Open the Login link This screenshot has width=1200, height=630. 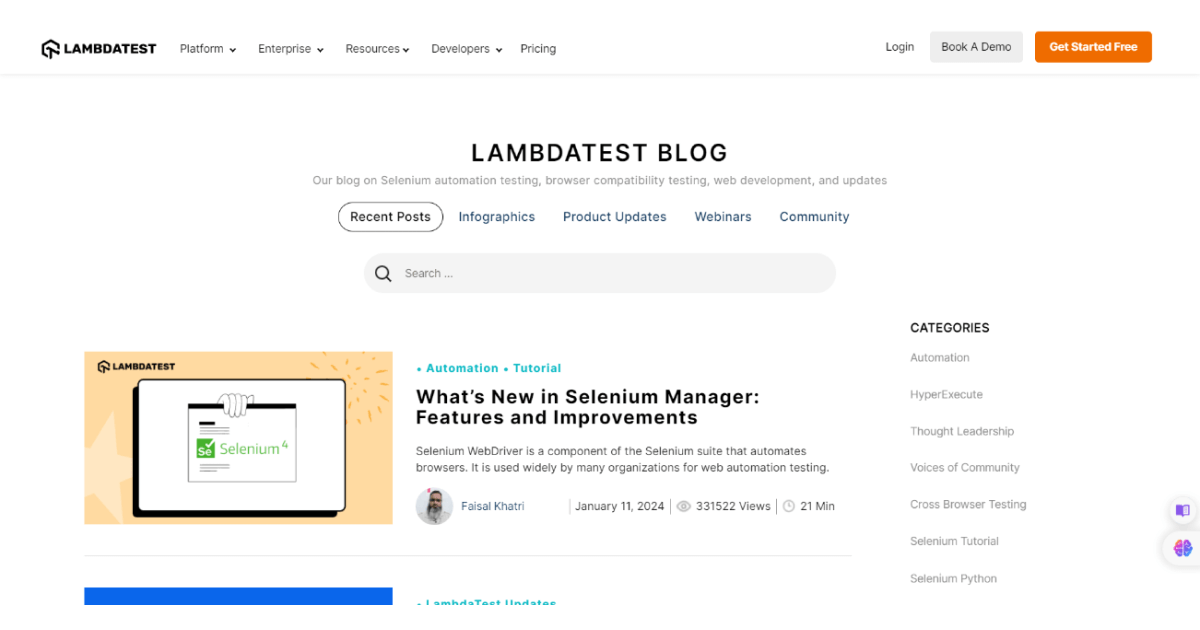tap(899, 47)
